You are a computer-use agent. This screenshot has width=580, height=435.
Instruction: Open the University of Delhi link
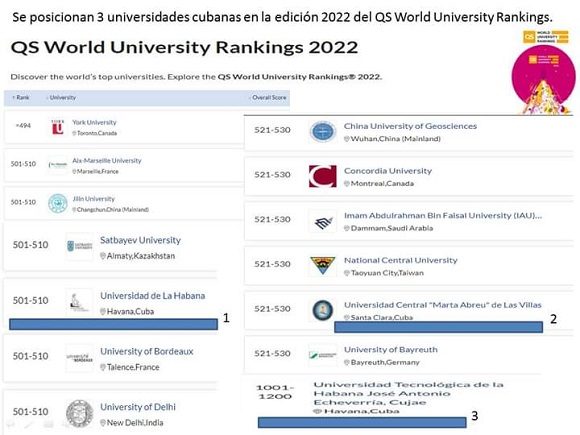coord(138,407)
